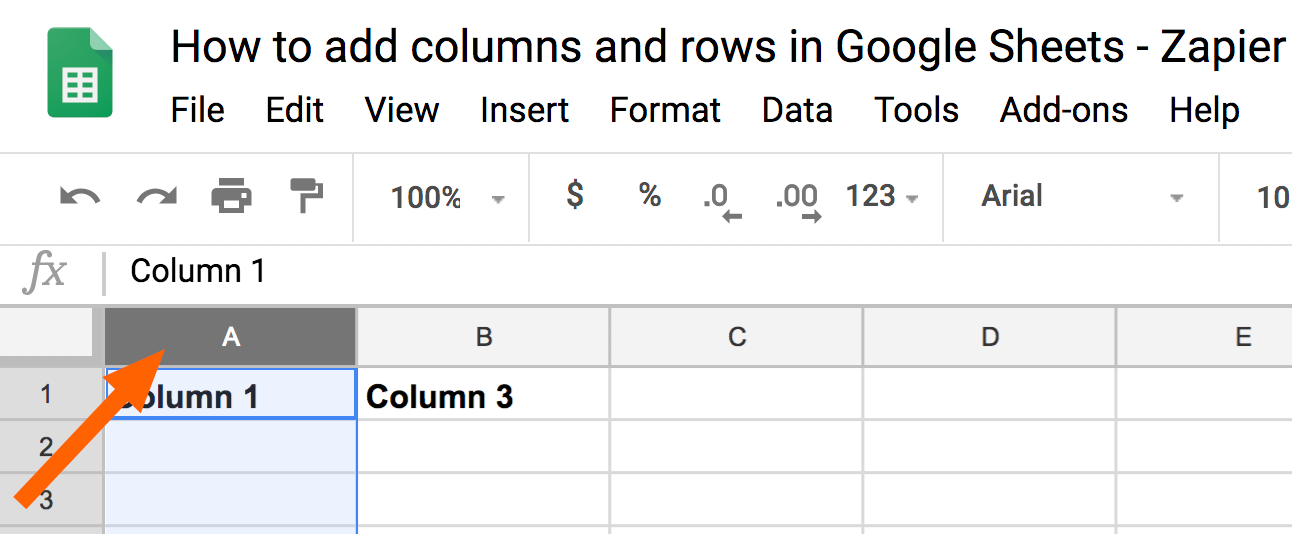
Task: Format as percent with % icon
Action: [650, 196]
